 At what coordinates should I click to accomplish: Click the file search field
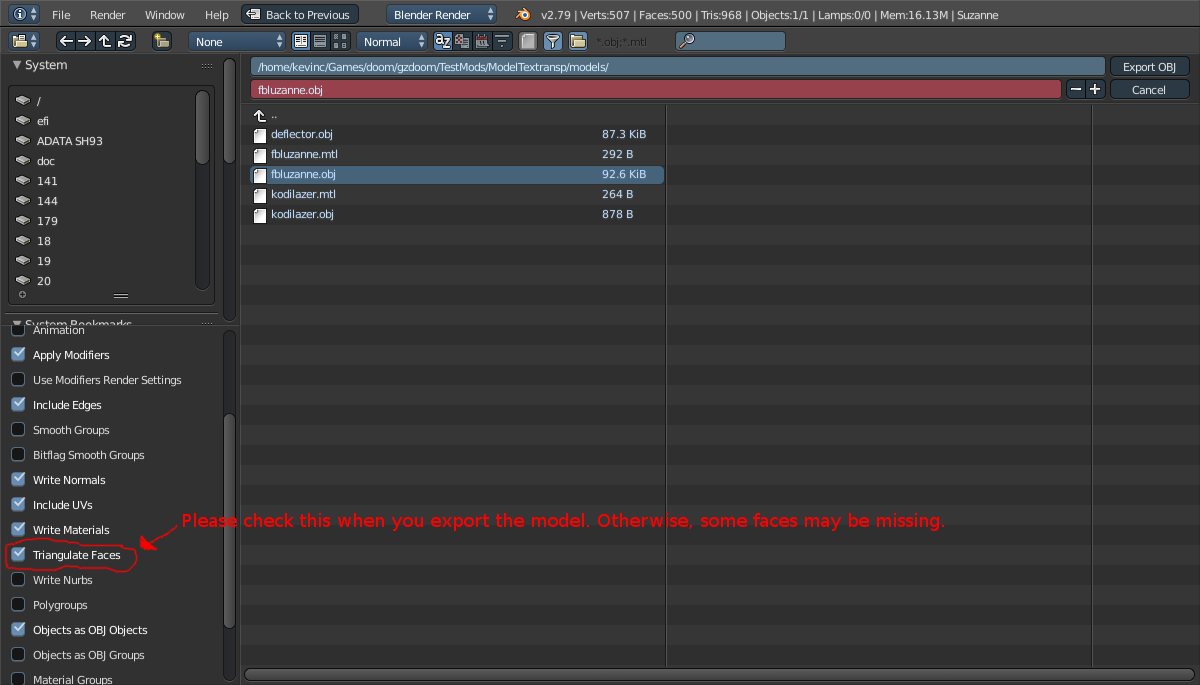[x=730, y=41]
